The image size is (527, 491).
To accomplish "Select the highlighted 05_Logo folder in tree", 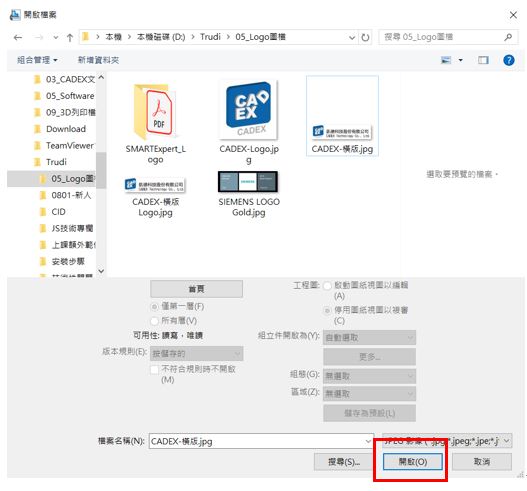I will tap(51, 179).
